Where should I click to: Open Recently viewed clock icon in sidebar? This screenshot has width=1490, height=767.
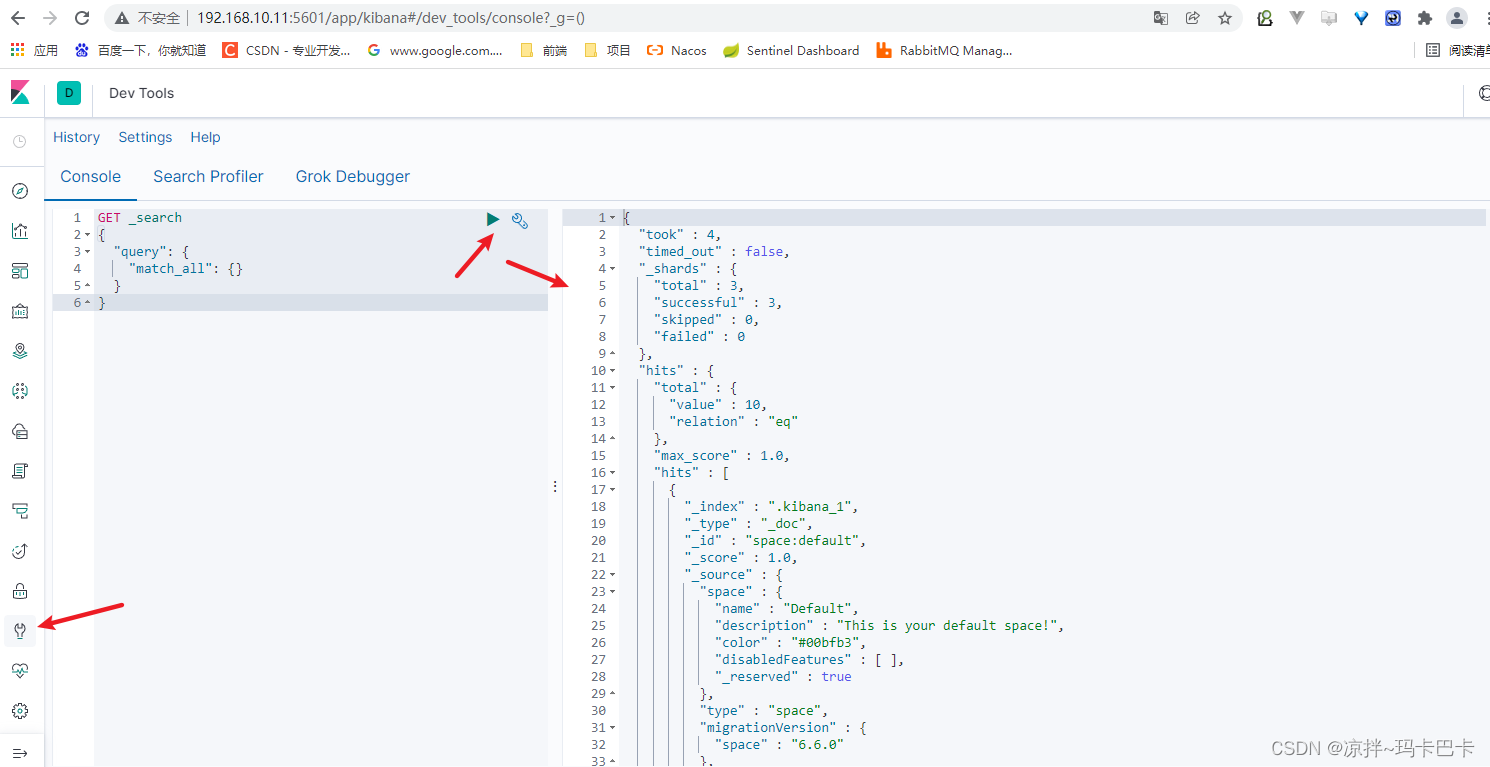(x=20, y=142)
